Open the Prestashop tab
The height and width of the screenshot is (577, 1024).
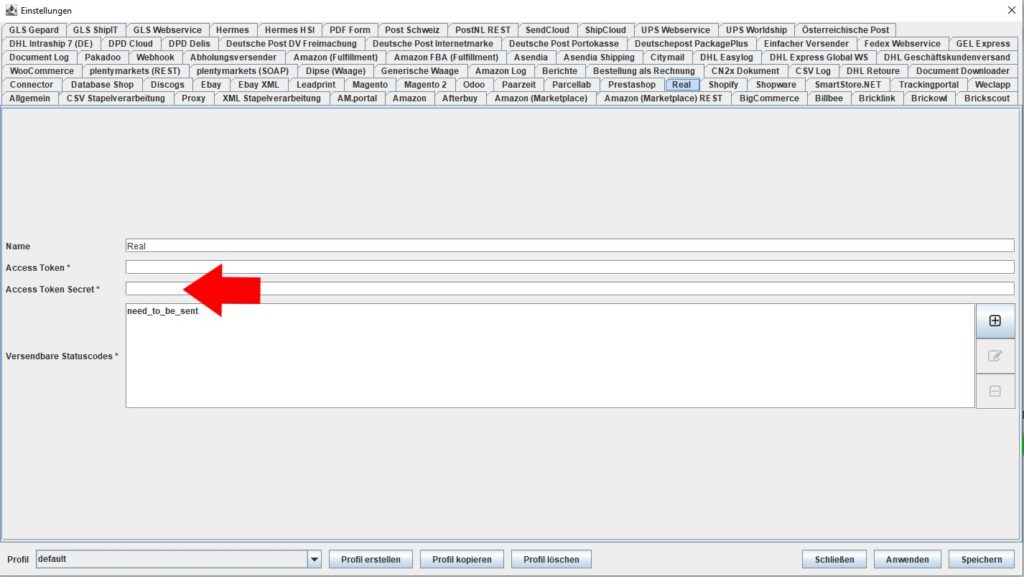click(x=632, y=84)
